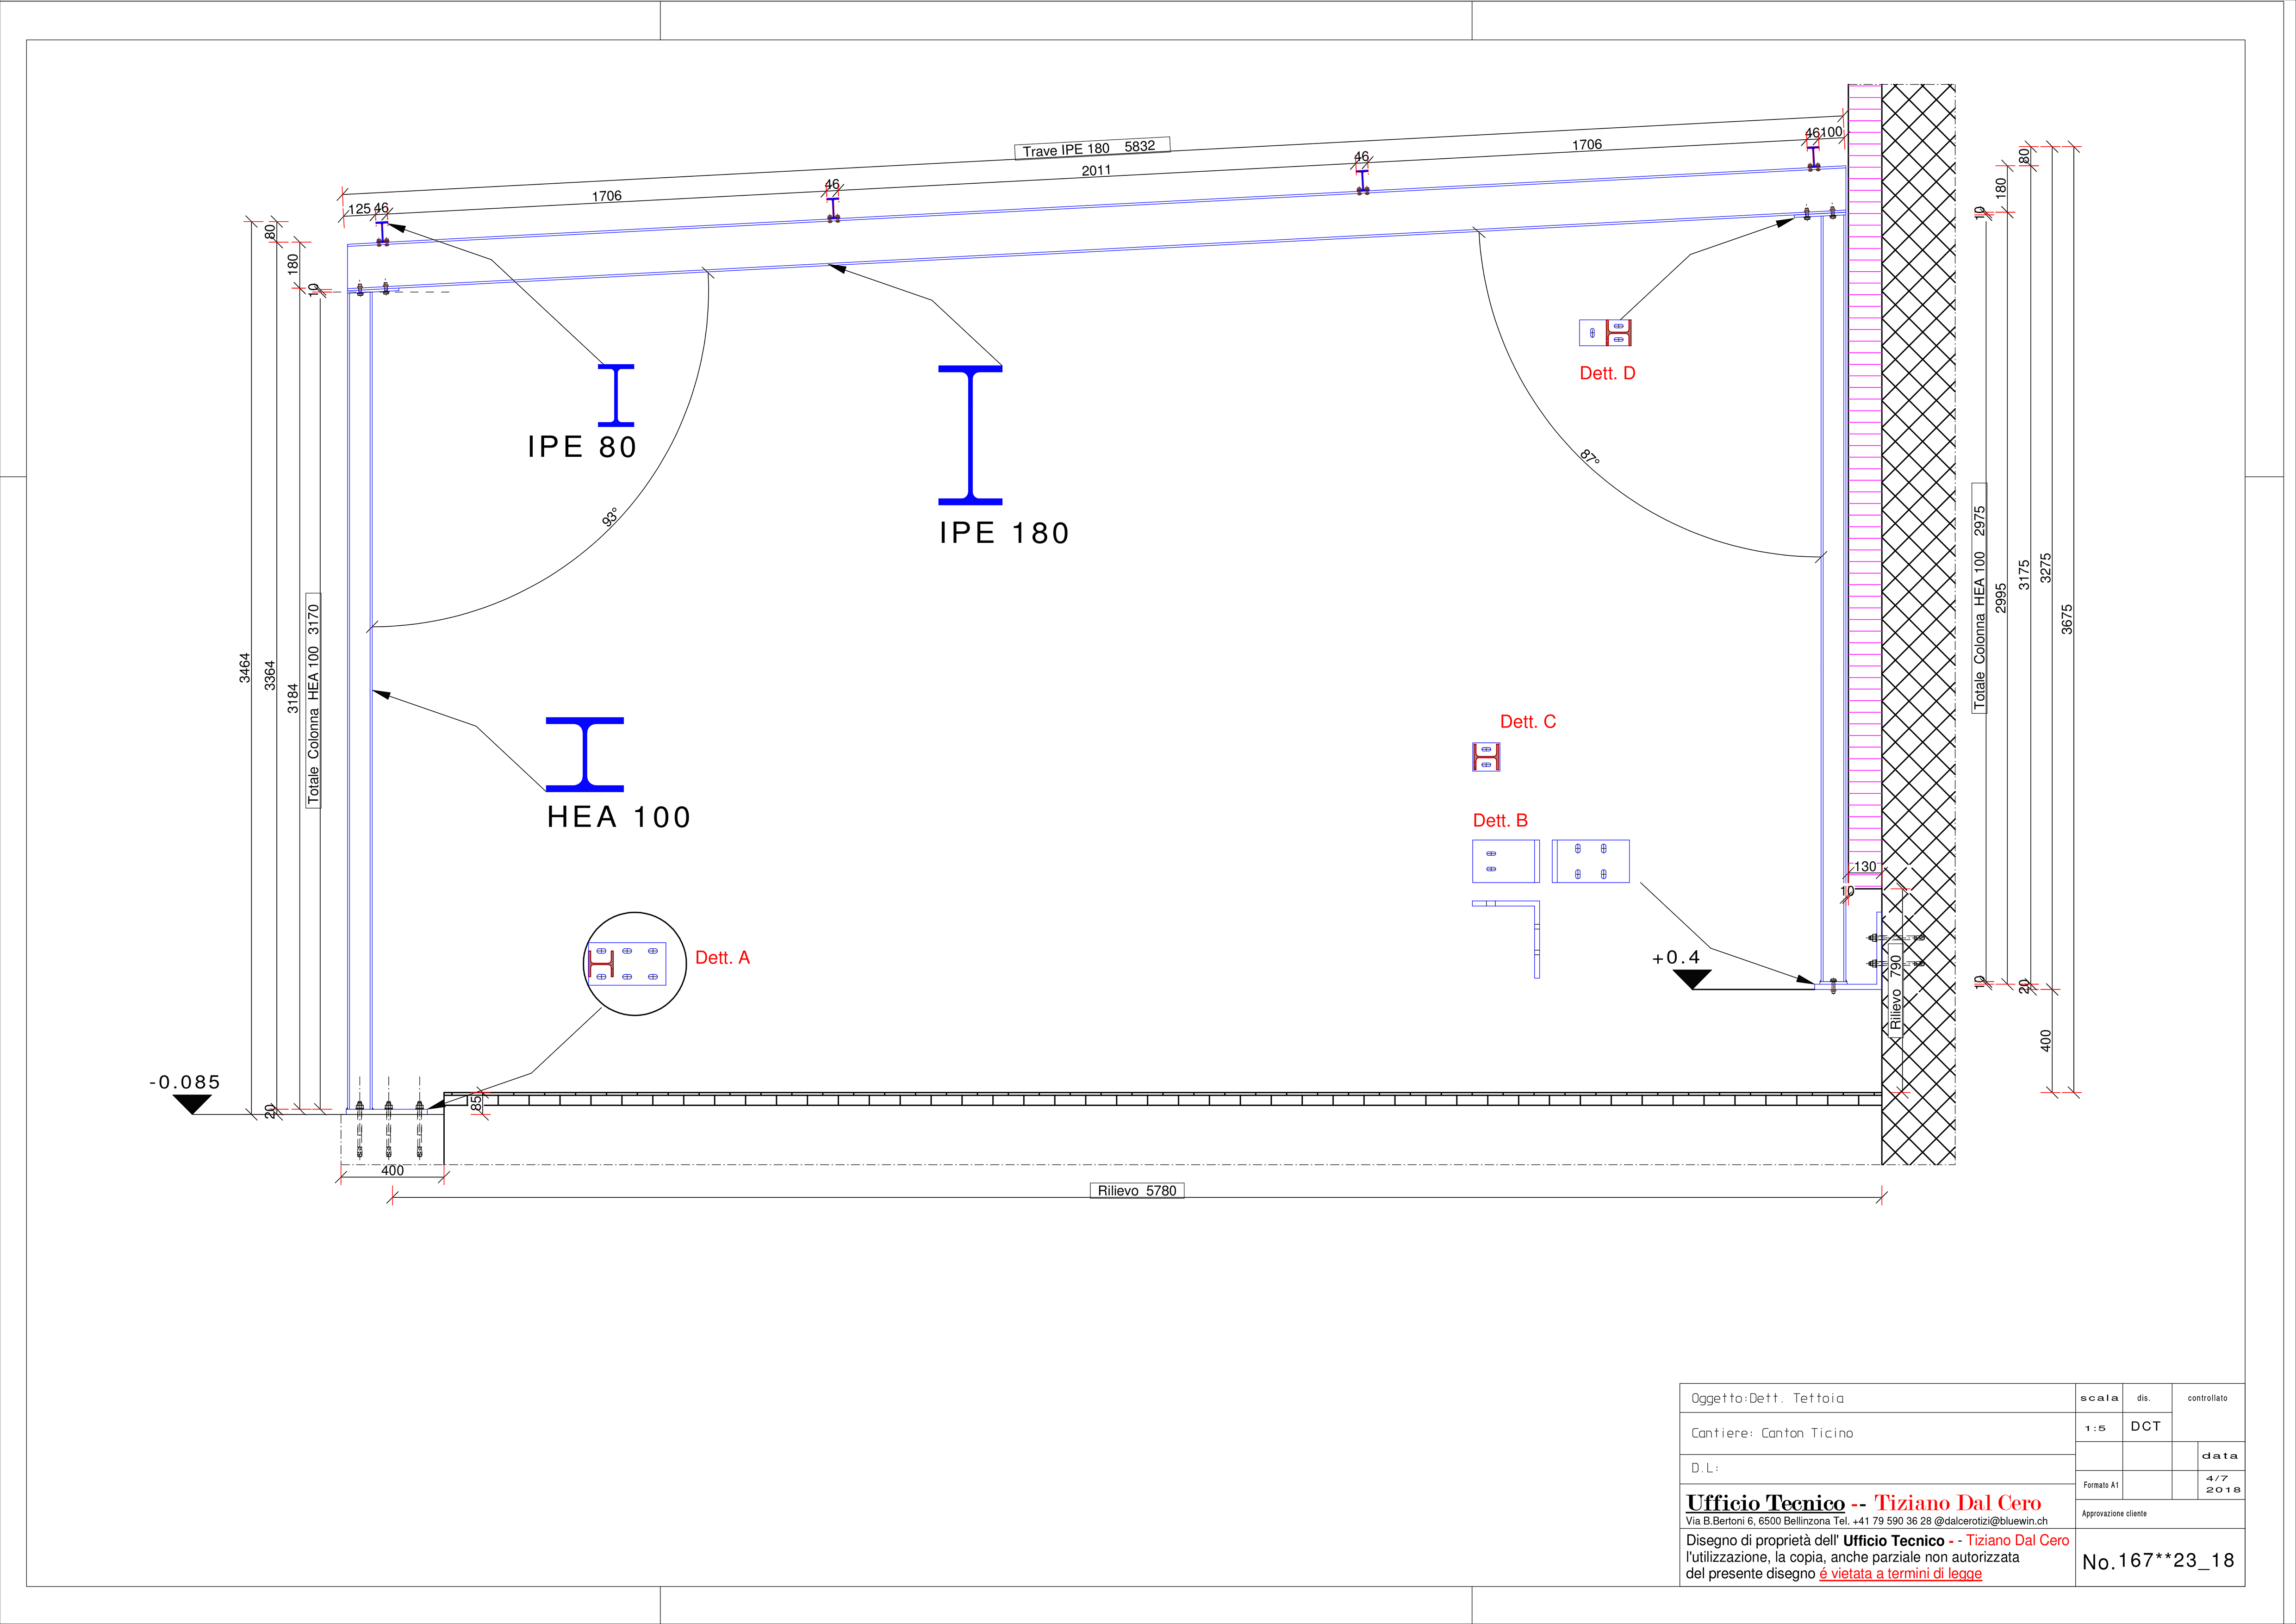Click the 87° angle annotation
The image size is (2296, 1624).
click(1590, 456)
